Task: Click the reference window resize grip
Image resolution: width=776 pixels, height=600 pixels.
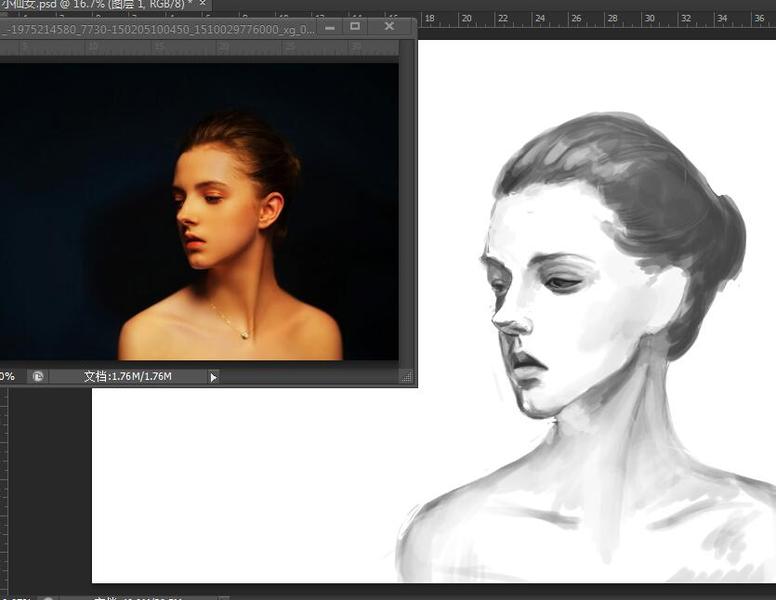Action: [406, 377]
